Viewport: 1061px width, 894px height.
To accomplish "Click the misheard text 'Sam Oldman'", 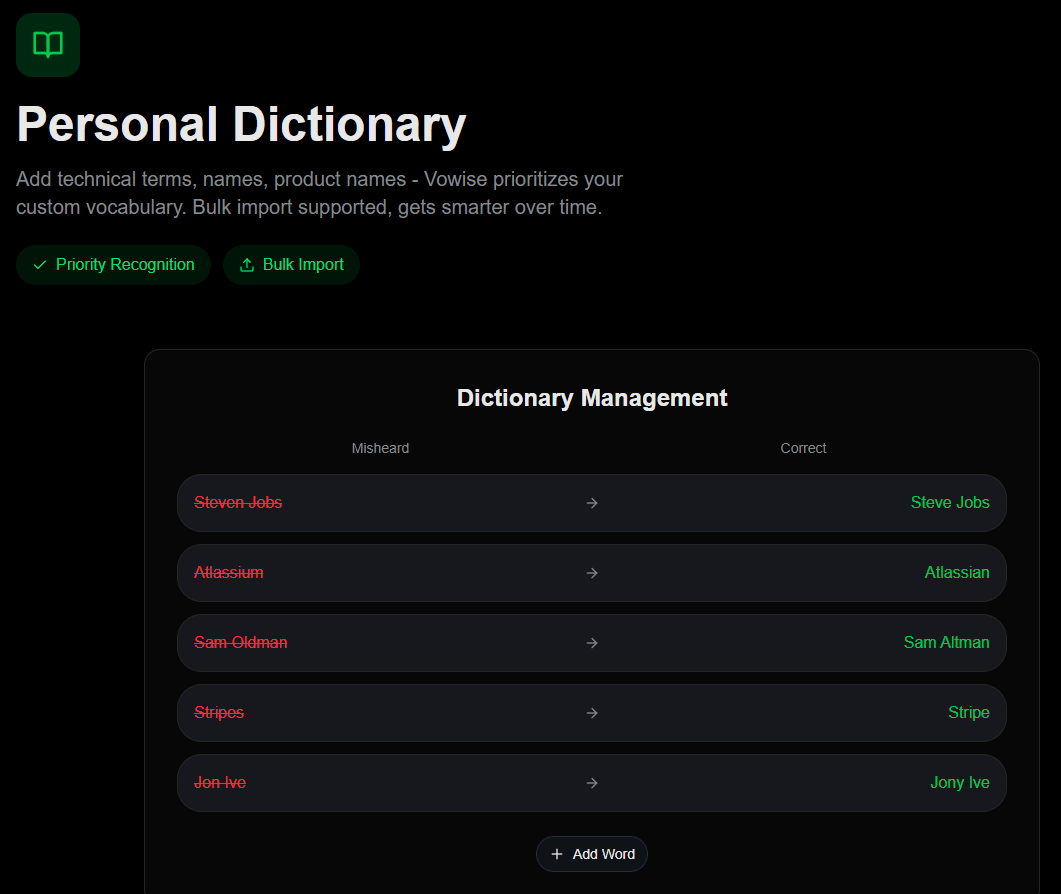I will pyautogui.click(x=241, y=642).
